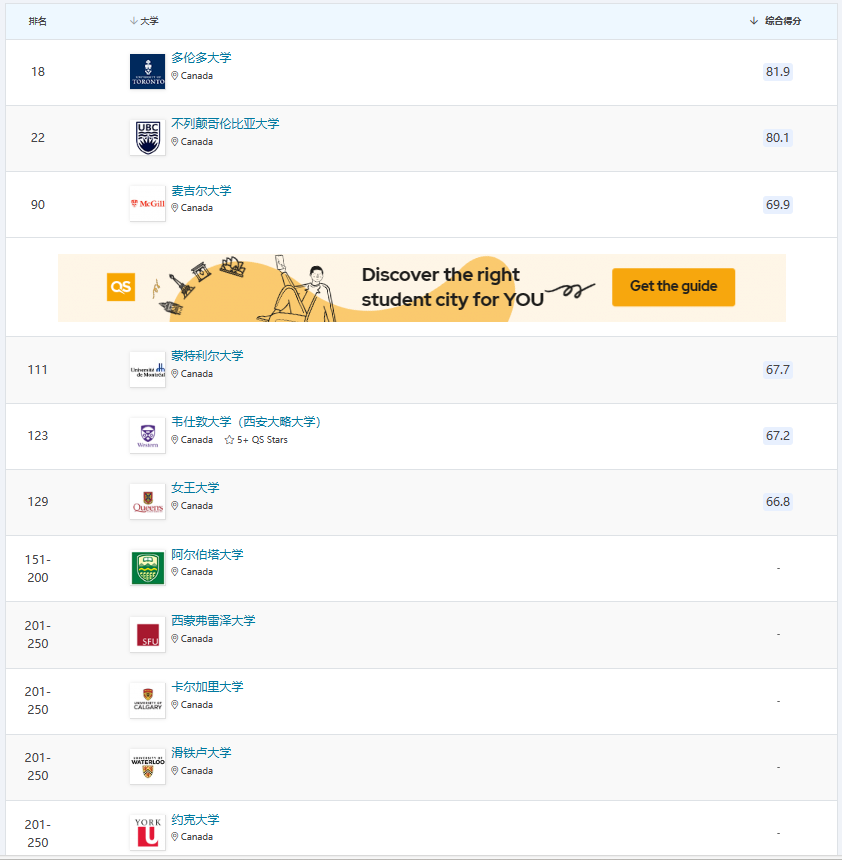The height and width of the screenshot is (860, 842).
Task: Click Canada under 阿尔伯塔大学
Action: [x=197, y=572]
